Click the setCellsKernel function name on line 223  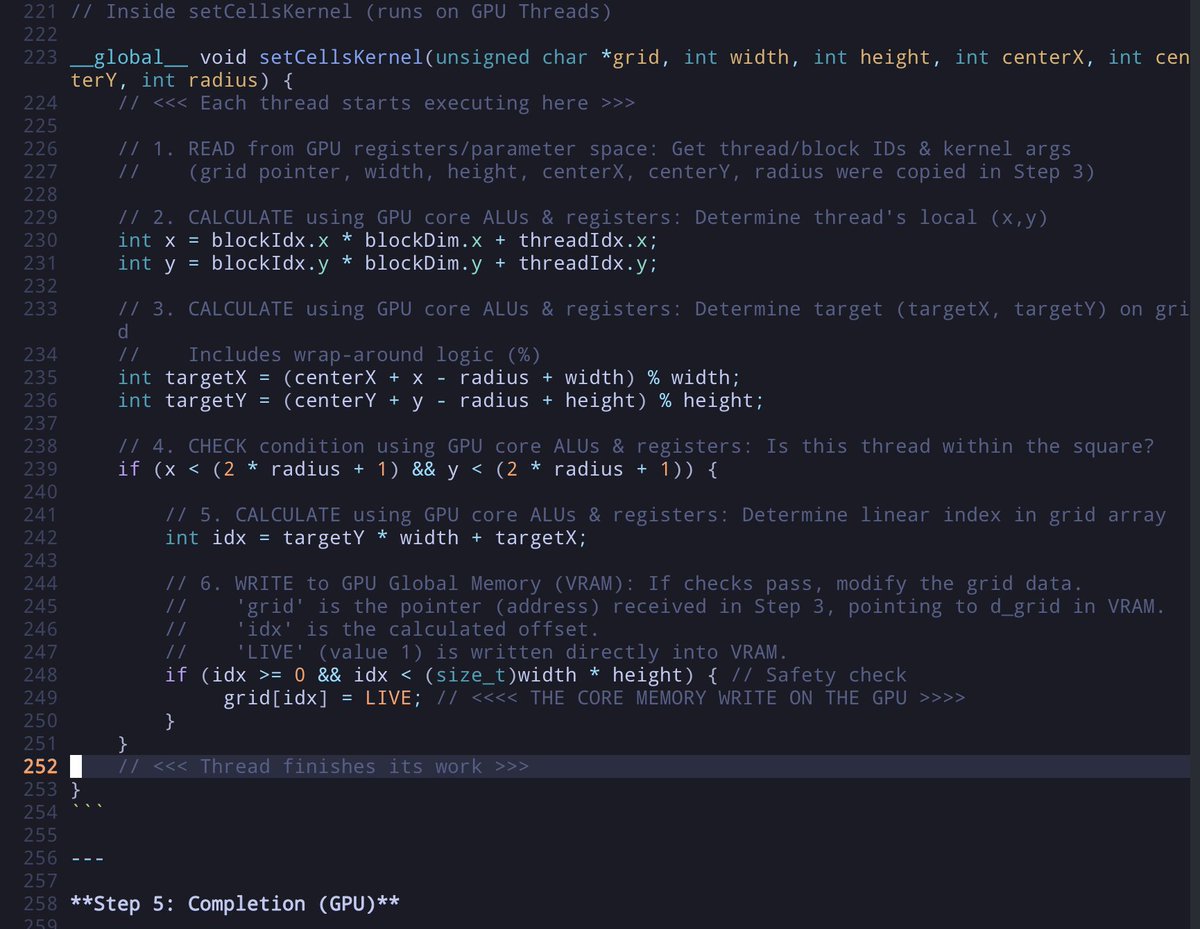pyautogui.click(x=341, y=57)
